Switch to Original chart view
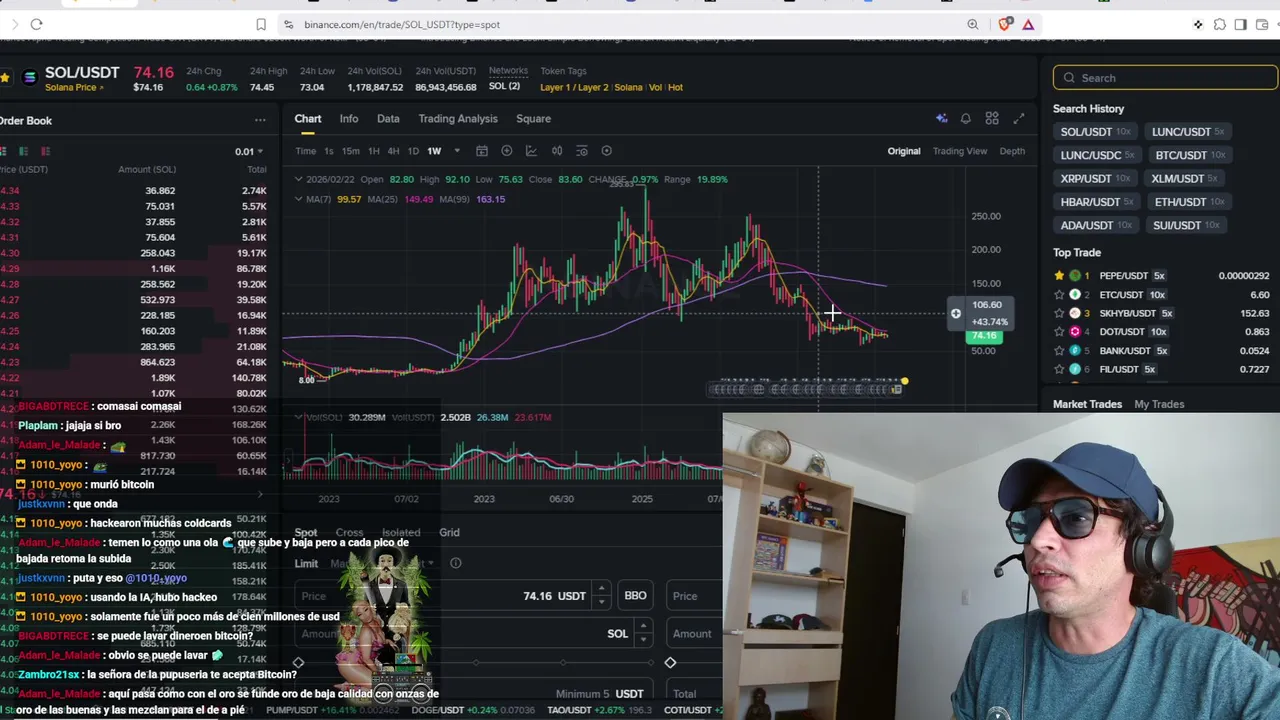This screenshot has height=720, width=1280. click(x=904, y=151)
